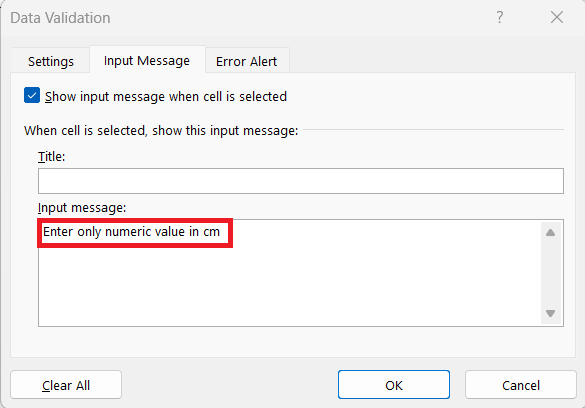Click 'When cell is selected' group heading
The width and height of the screenshot is (585, 408).
(x=161, y=131)
